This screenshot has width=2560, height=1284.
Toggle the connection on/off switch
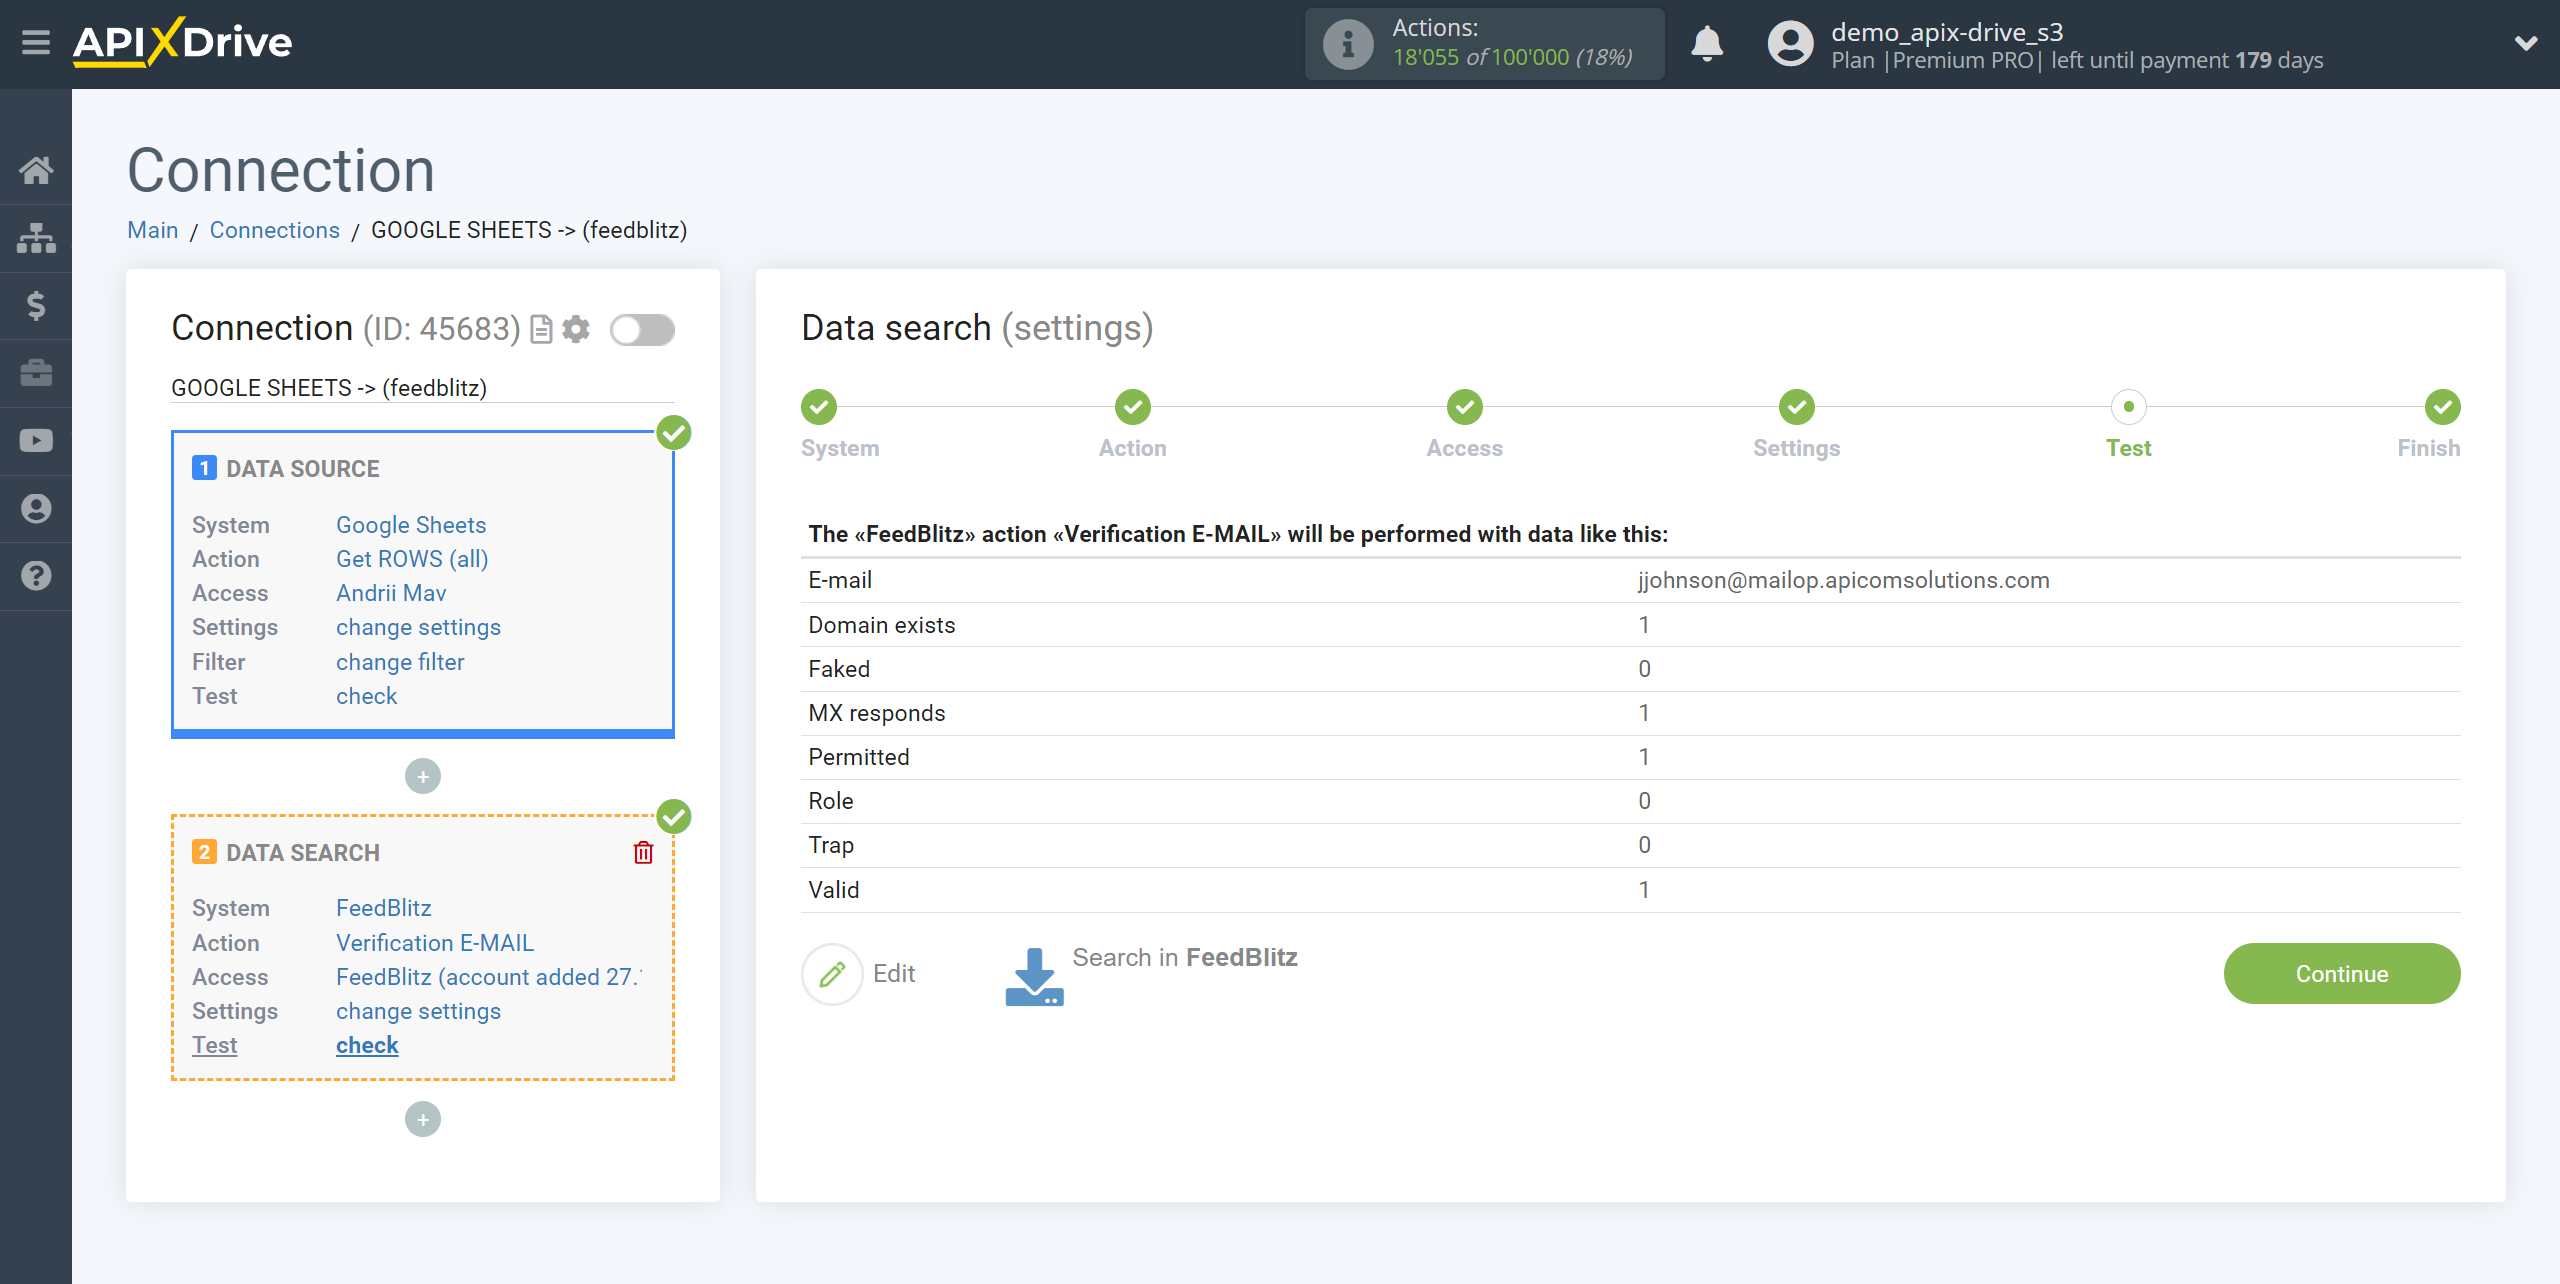pyautogui.click(x=643, y=329)
